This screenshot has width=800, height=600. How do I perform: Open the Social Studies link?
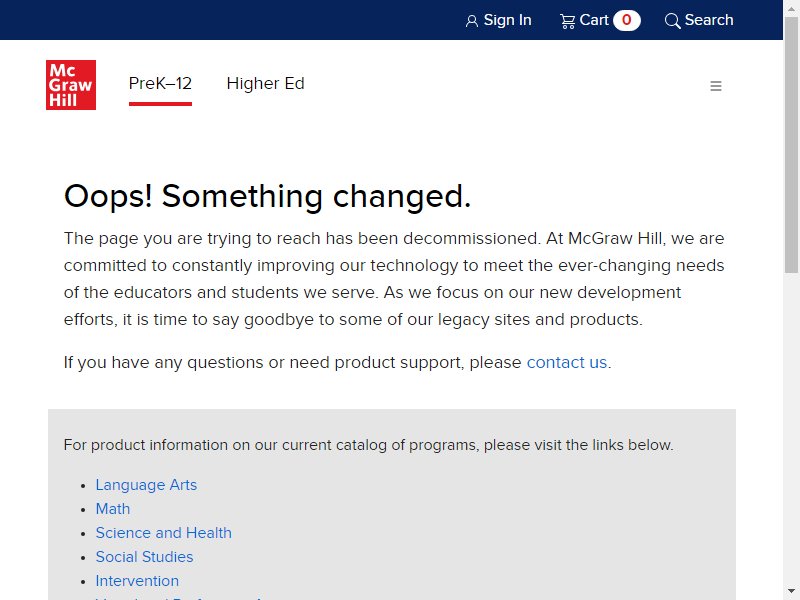(144, 557)
